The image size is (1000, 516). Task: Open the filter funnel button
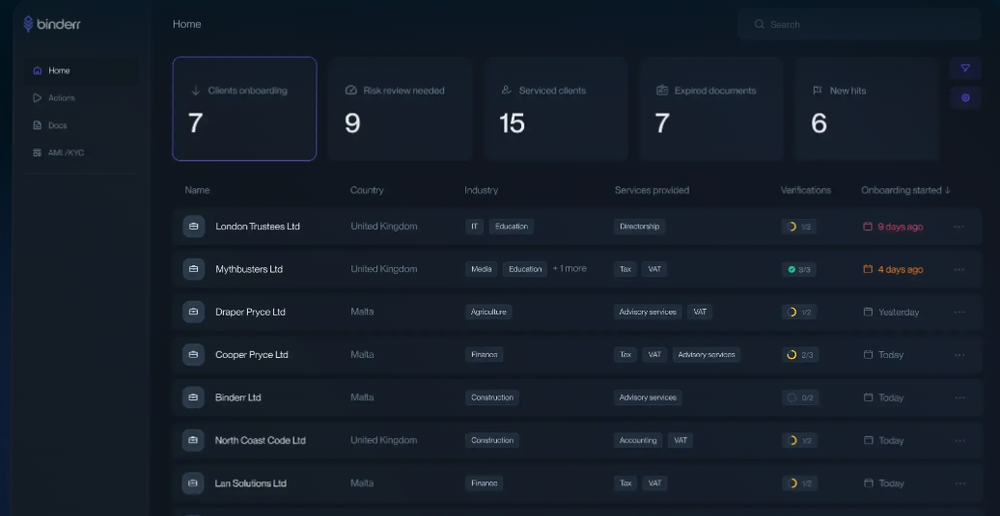coord(965,68)
